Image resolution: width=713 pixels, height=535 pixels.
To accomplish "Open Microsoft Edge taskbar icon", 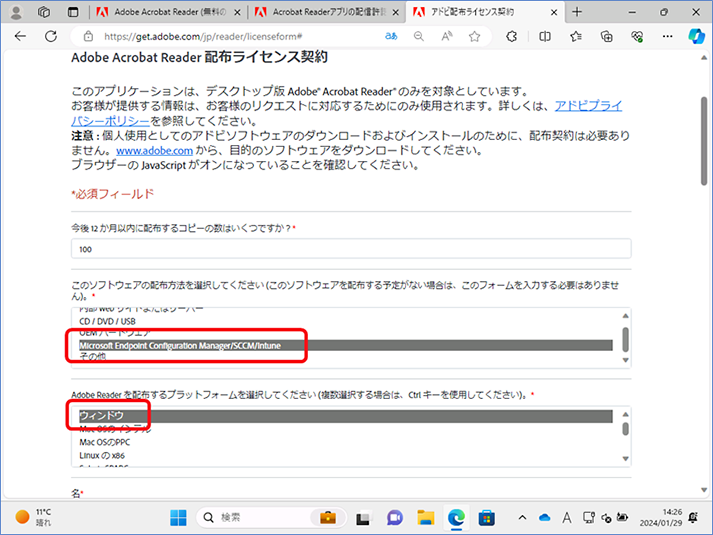I will 456,517.
